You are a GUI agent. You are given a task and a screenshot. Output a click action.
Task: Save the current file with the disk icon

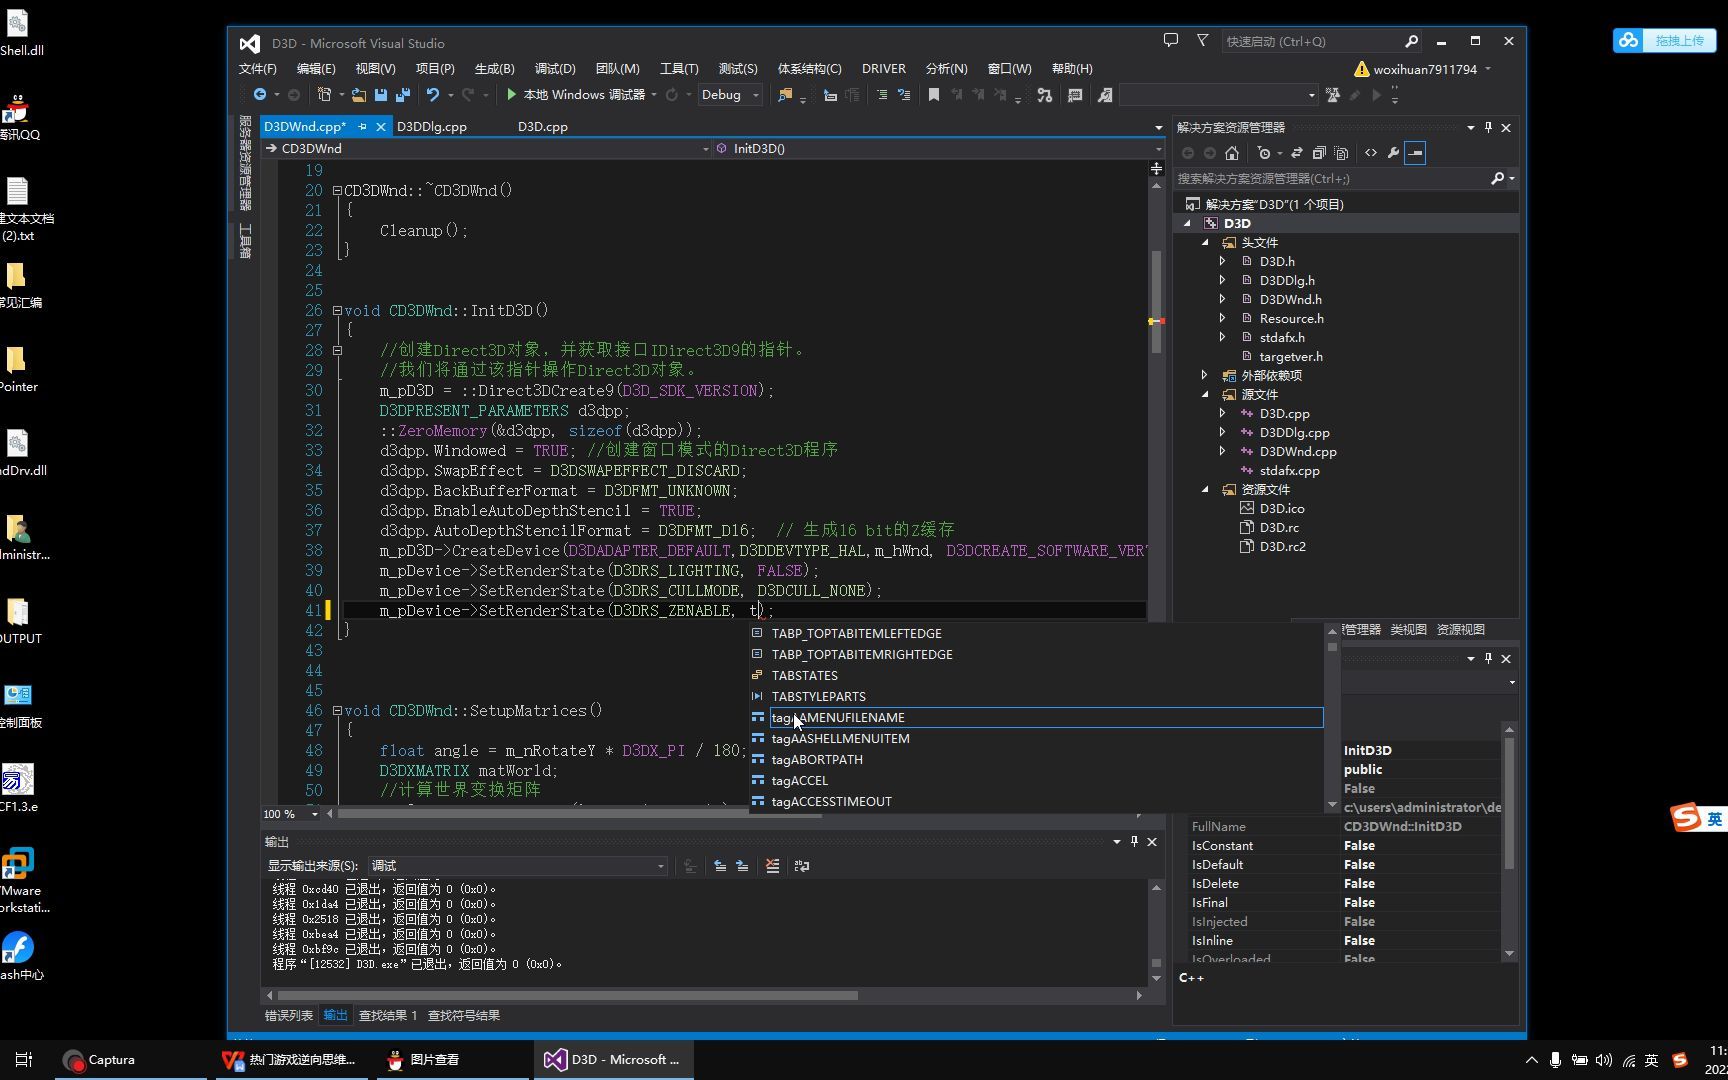(x=381, y=95)
